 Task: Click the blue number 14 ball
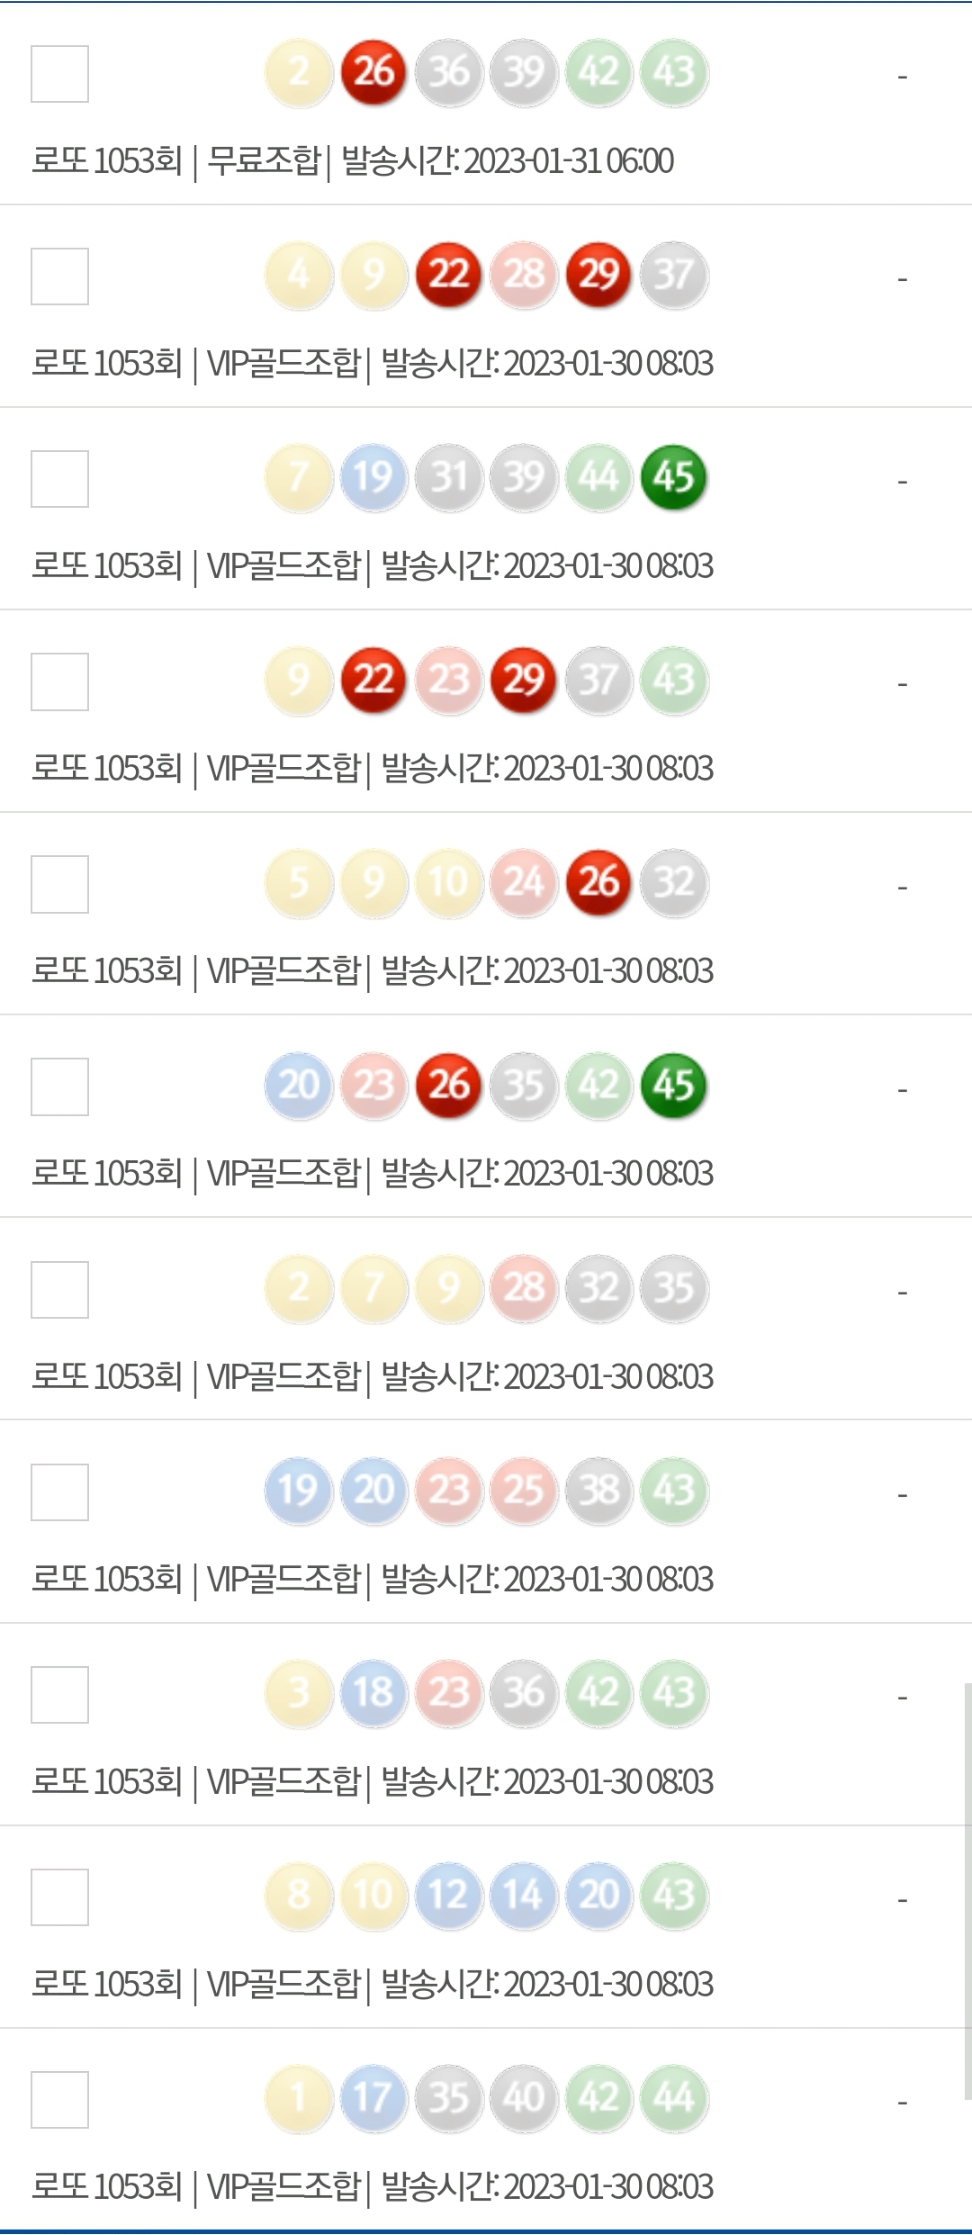pos(523,1895)
